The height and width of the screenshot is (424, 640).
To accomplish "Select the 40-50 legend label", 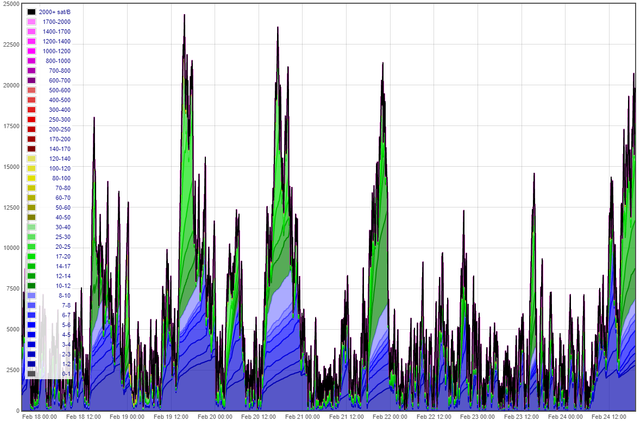I will (63, 218).
